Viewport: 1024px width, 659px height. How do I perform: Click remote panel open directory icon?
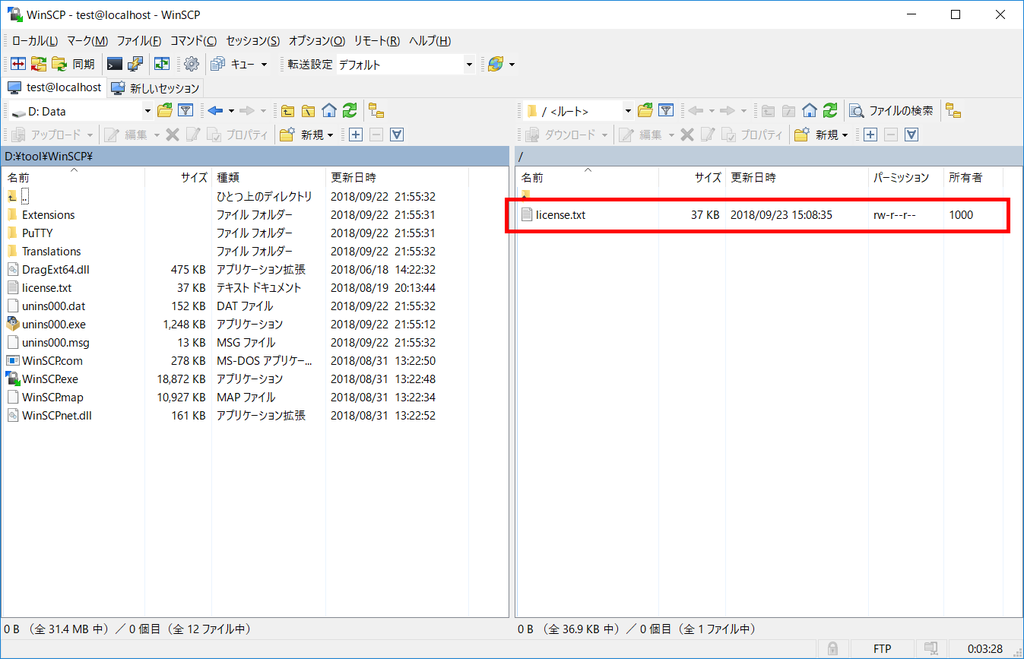(x=645, y=111)
